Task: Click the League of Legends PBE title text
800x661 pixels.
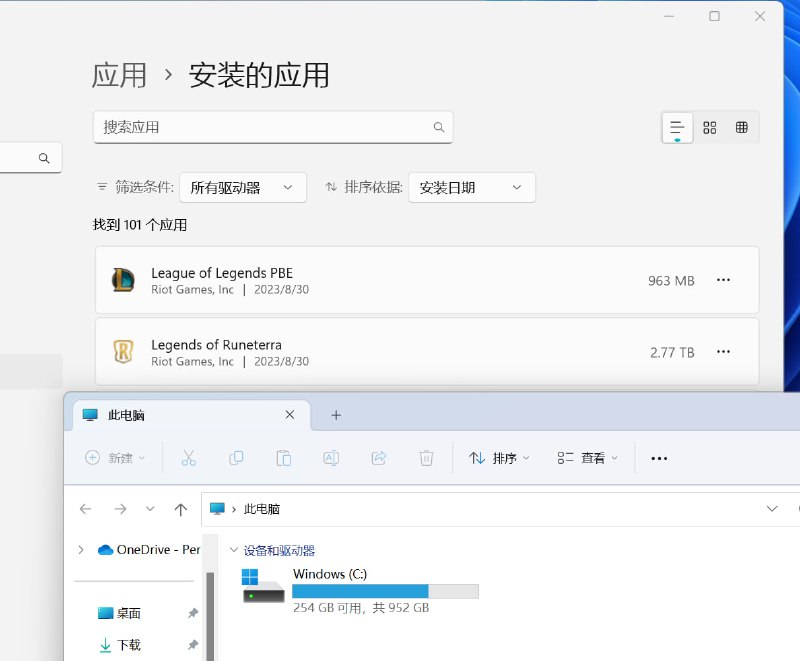Action: point(222,273)
